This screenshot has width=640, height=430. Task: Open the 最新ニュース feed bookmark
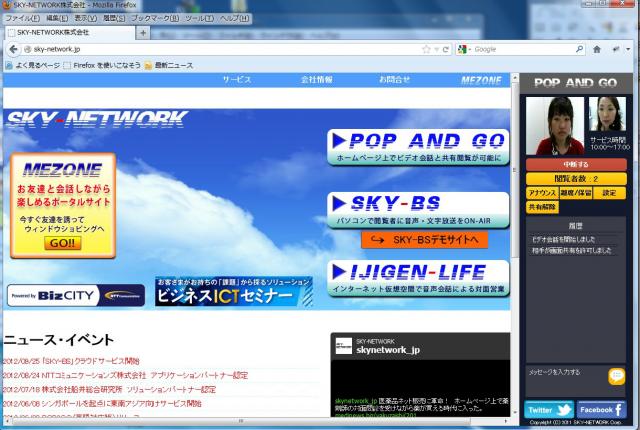pos(169,65)
